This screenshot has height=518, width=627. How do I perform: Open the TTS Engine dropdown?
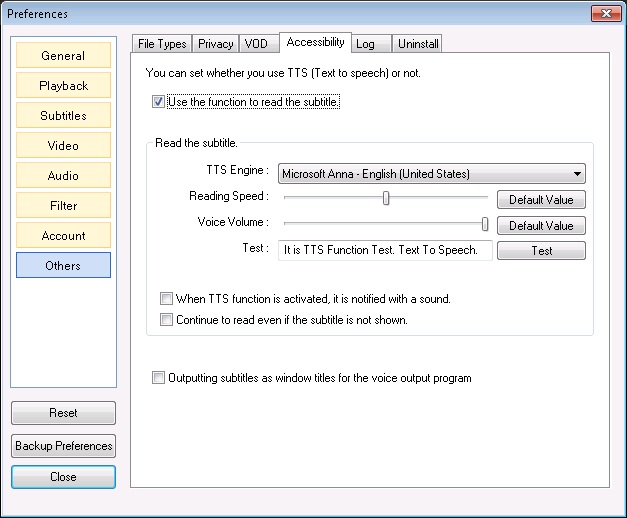click(x=431, y=174)
